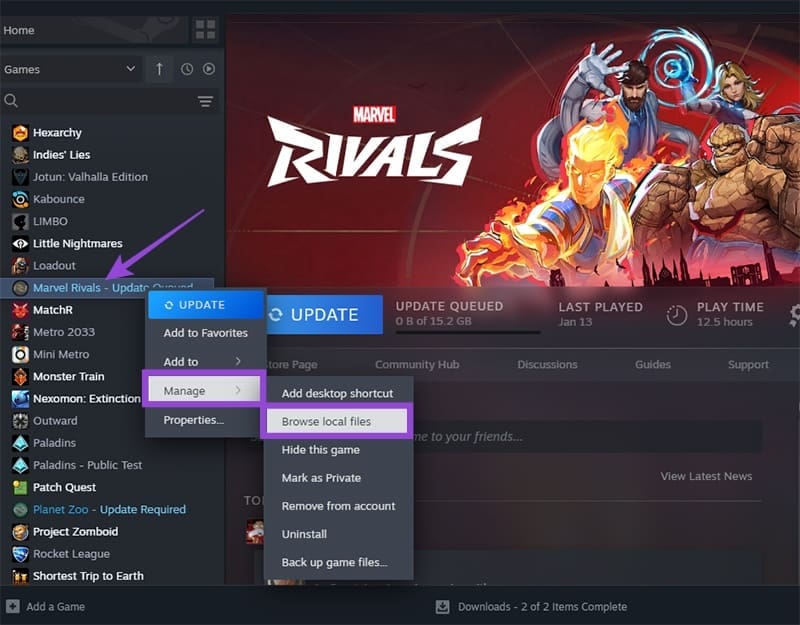Click the update download progress bar
The image size is (800, 625).
[x=467, y=332]
